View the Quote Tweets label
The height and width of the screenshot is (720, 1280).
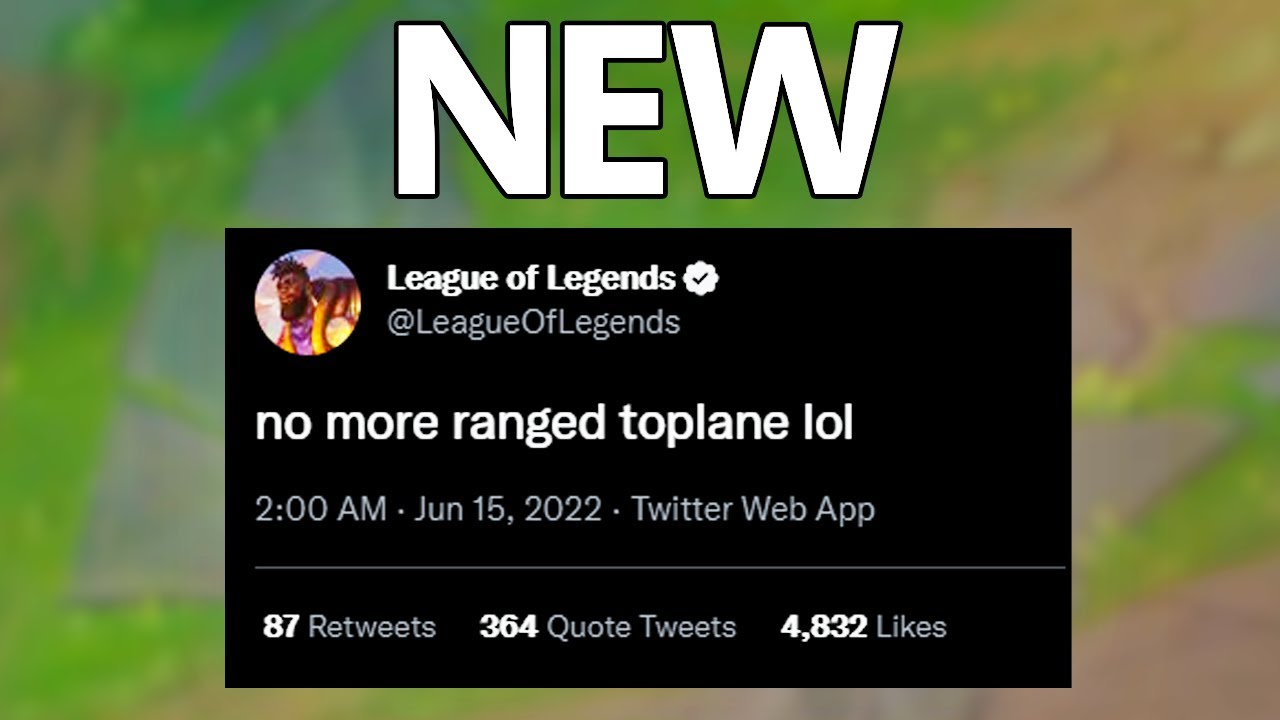click(642, 627)
